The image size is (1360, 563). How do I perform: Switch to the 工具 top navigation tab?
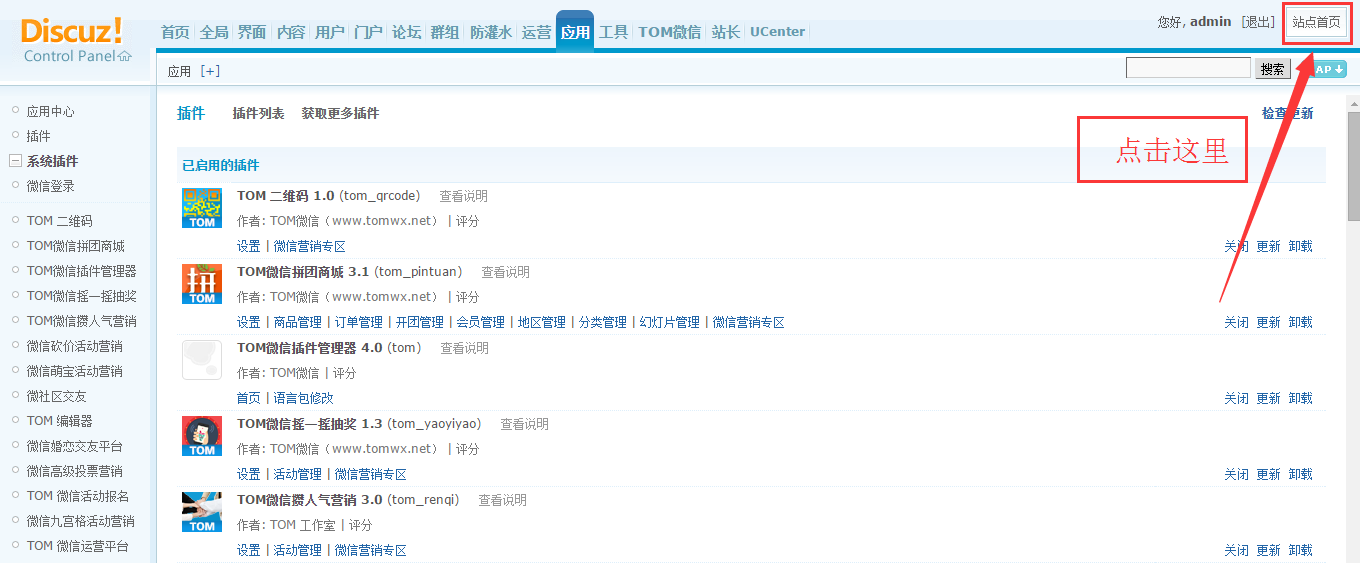click(x=613, y=32)
